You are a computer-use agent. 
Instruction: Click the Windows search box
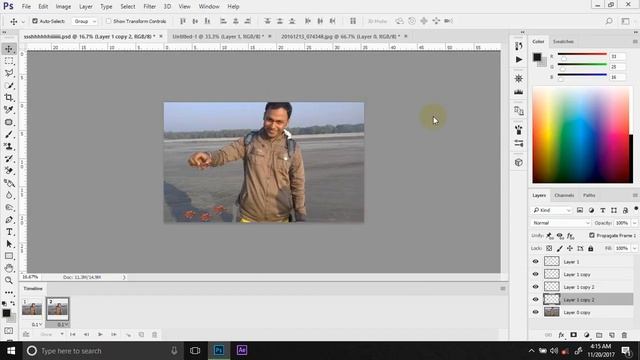coord(102,351)
